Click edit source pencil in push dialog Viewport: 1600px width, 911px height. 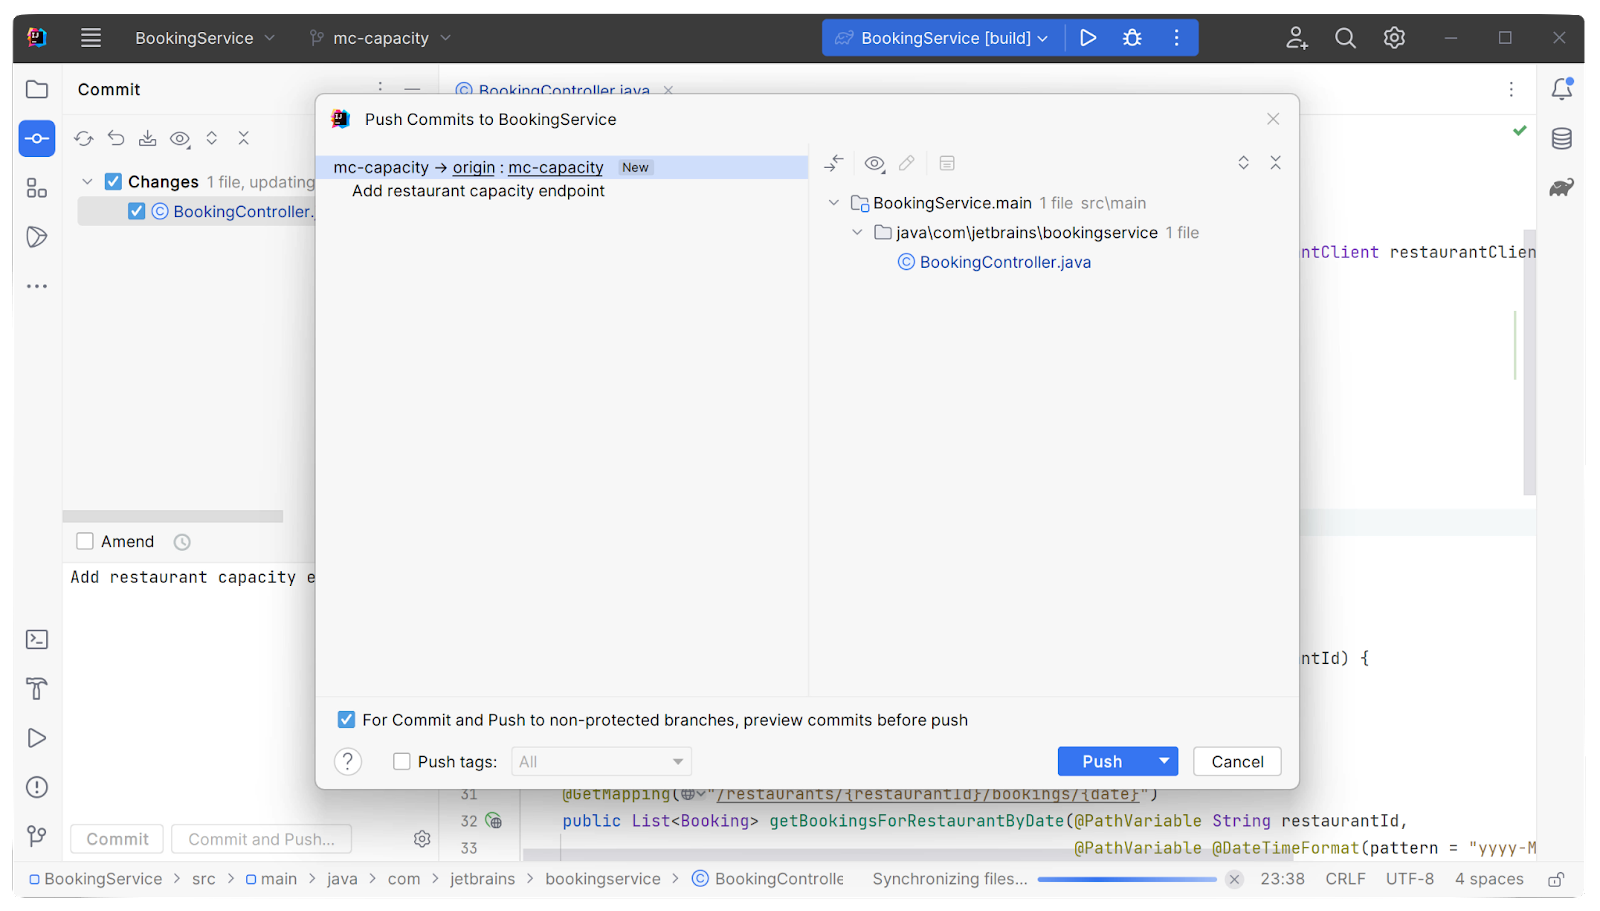click(907, 163)
